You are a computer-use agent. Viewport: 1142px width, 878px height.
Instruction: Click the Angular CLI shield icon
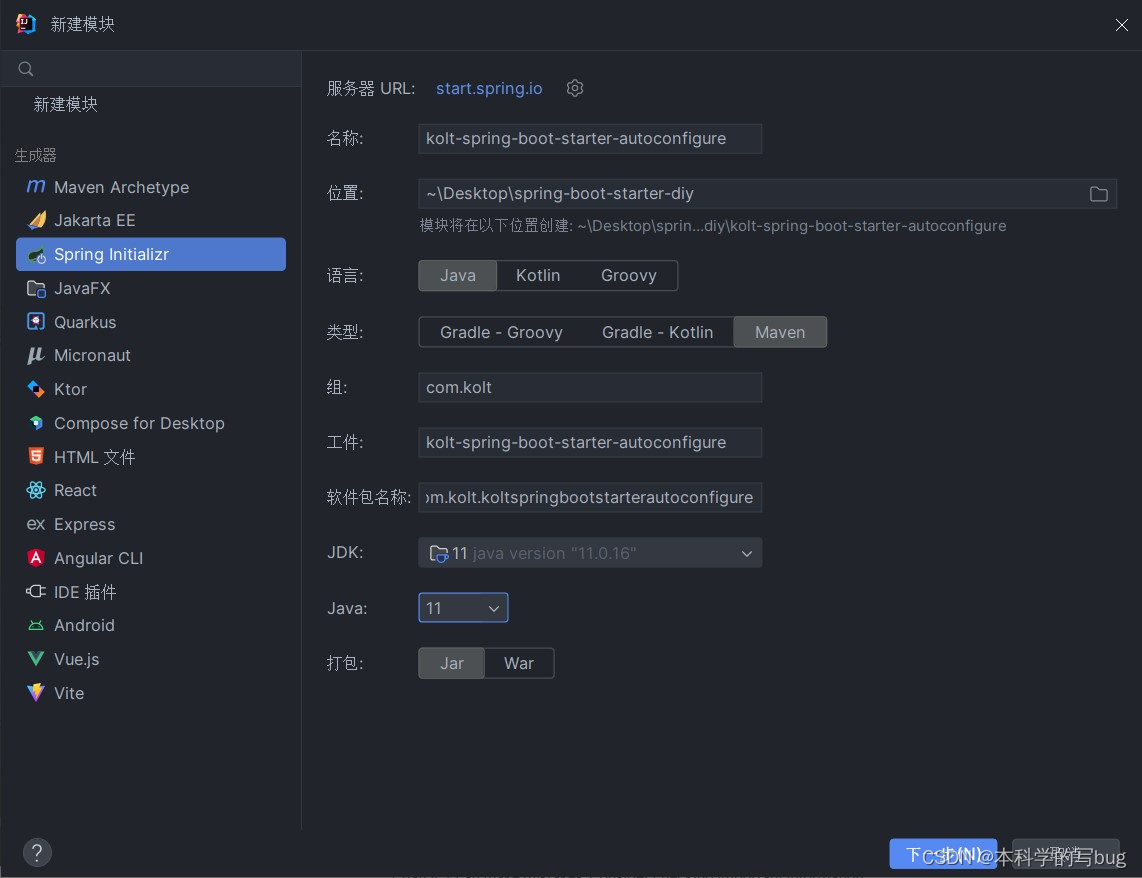[36, 558]
